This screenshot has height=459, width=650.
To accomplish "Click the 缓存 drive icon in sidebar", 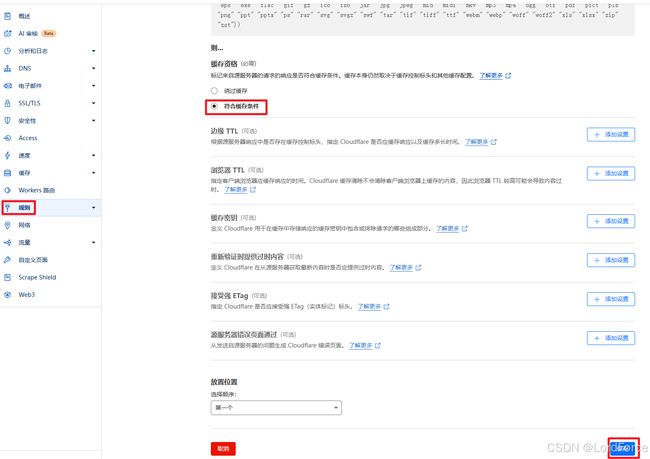I will tap(7, 173).
